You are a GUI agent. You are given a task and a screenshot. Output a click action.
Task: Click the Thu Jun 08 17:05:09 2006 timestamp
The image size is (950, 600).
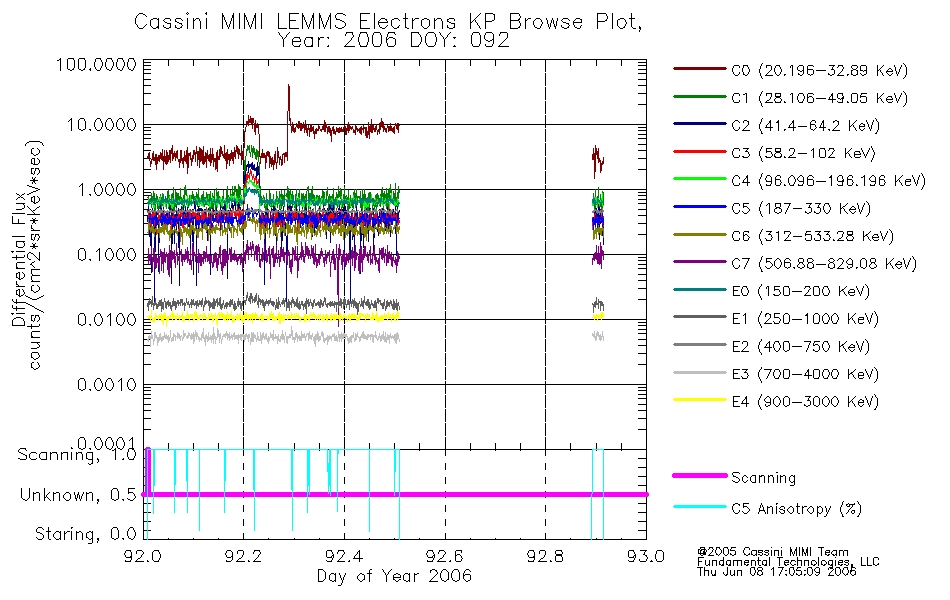point(777,571)
